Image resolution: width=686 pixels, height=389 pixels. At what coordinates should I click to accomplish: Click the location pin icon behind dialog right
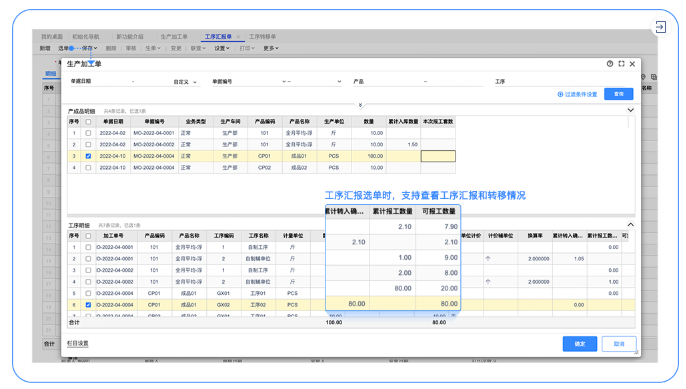(644, 77)
